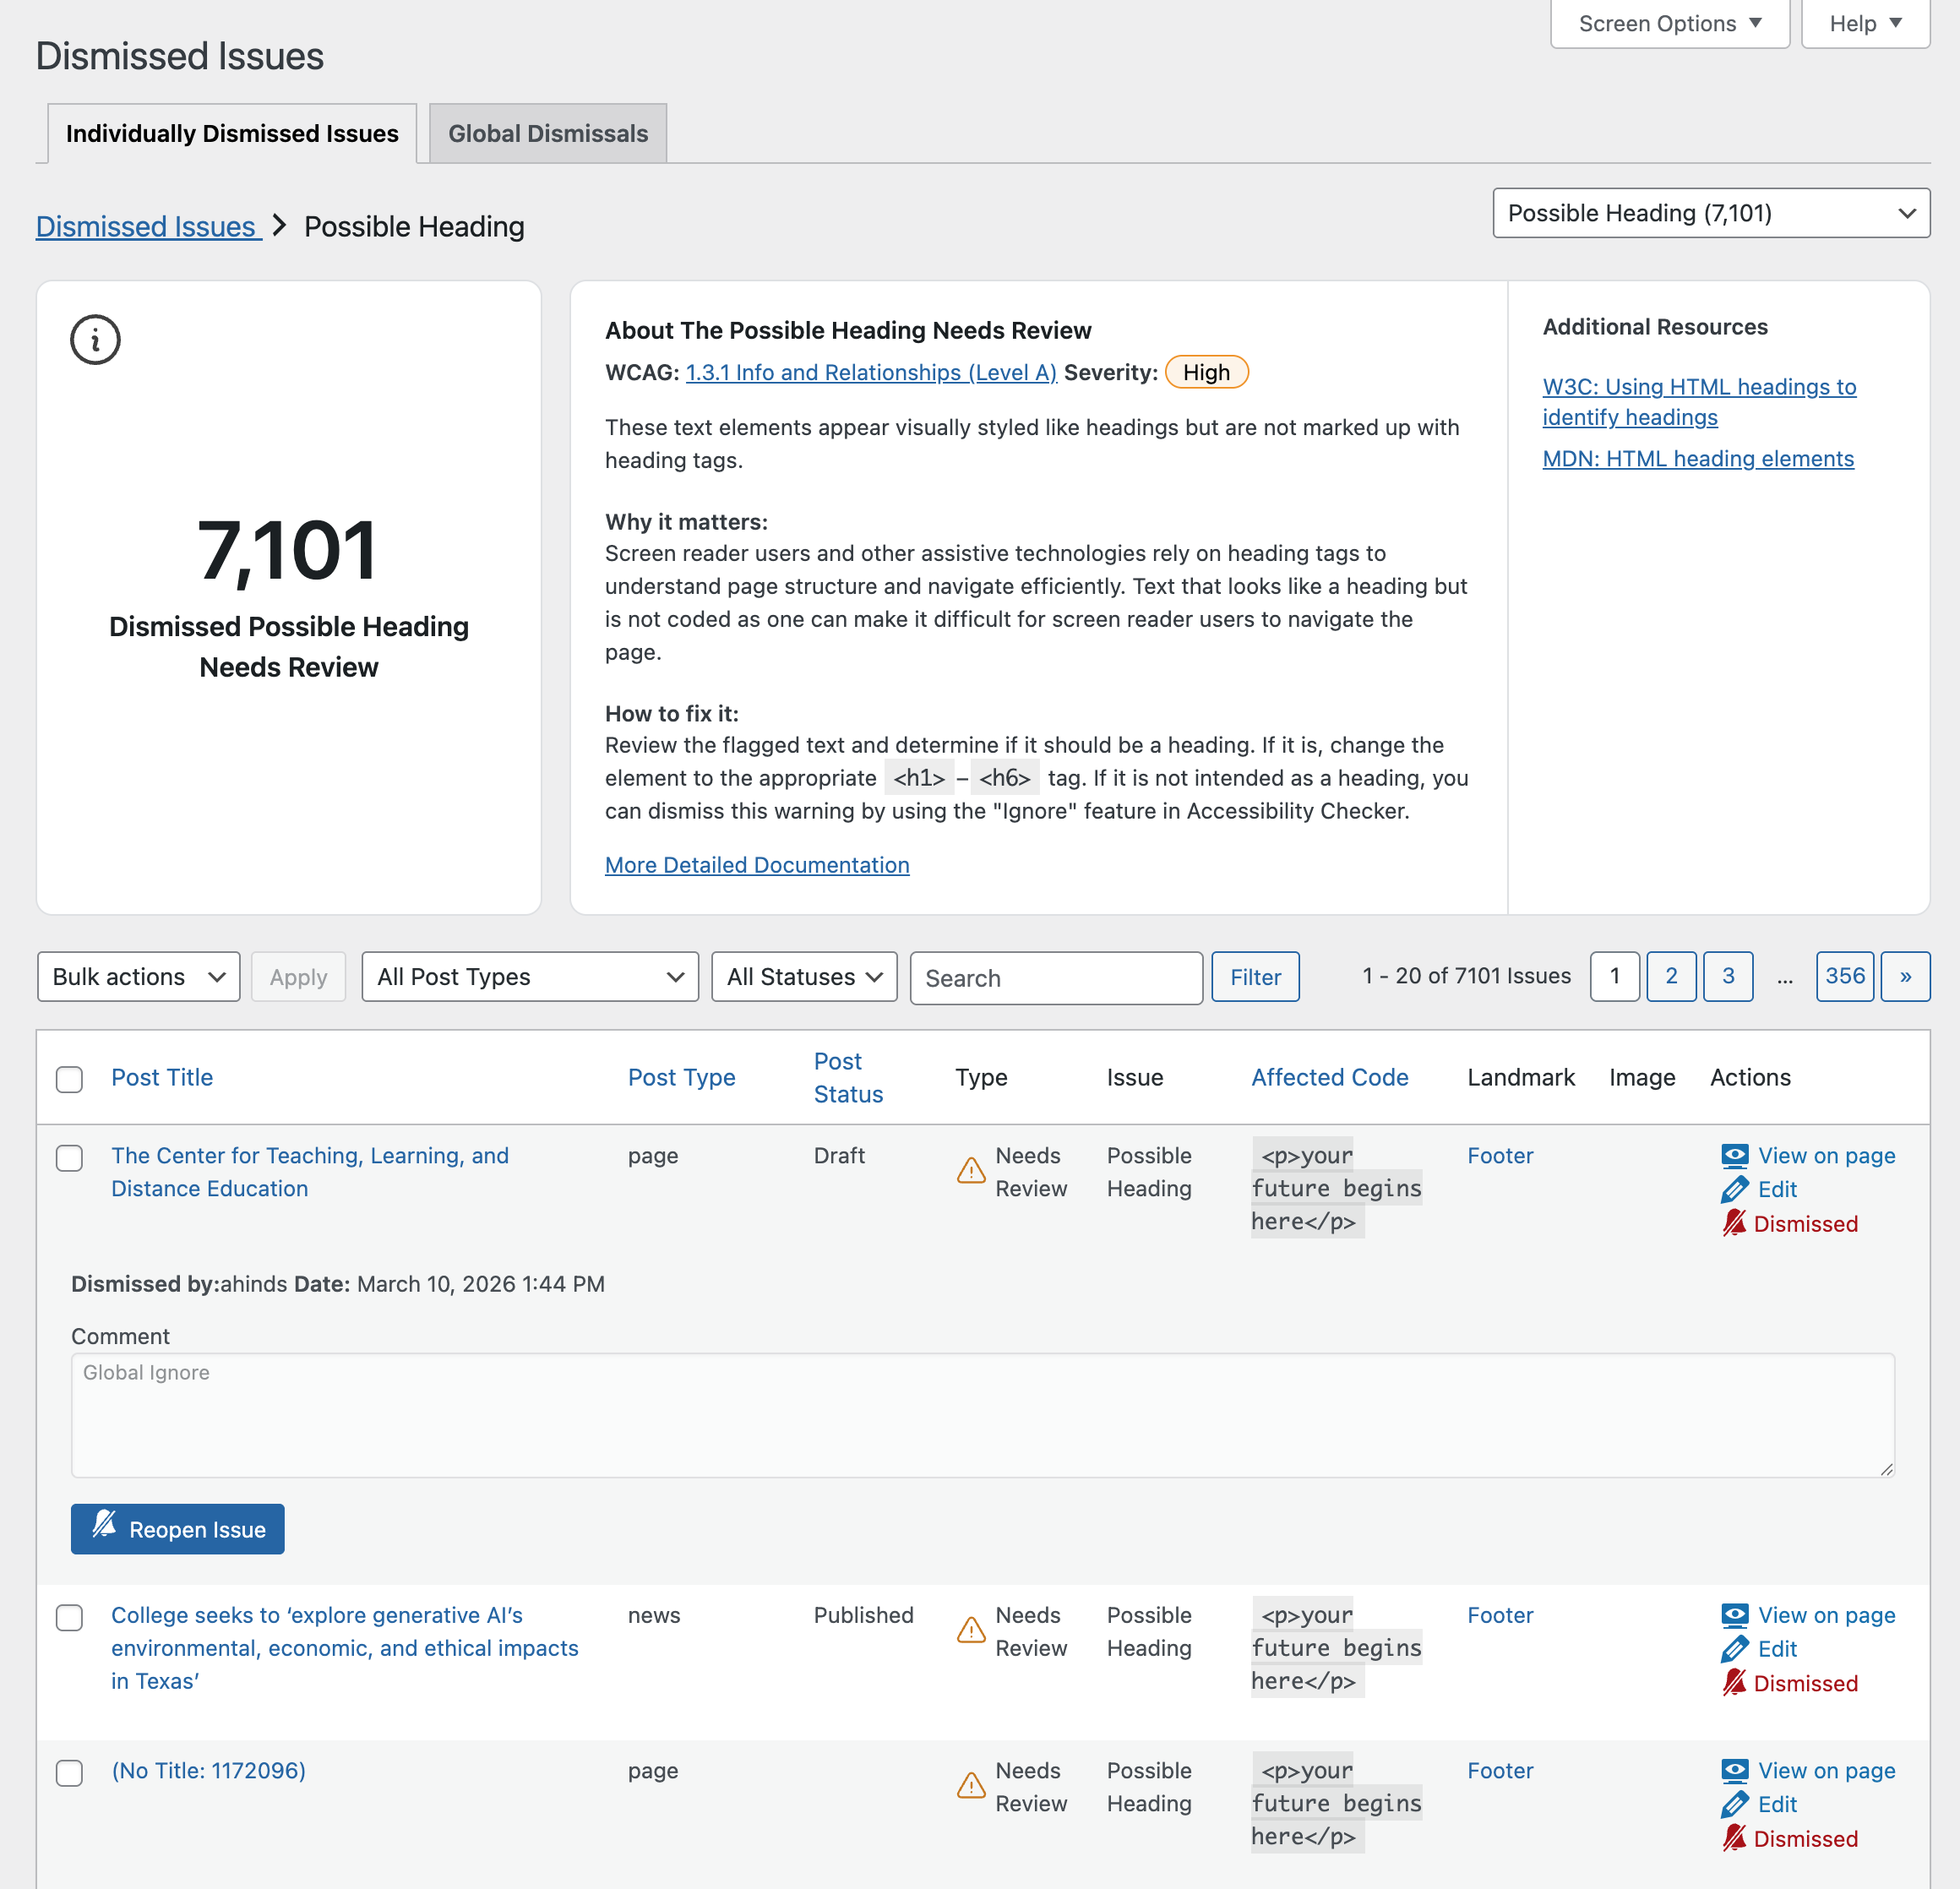Click inside the Search issues field
This screenshot has width=1960, height=1889.
1056,978
